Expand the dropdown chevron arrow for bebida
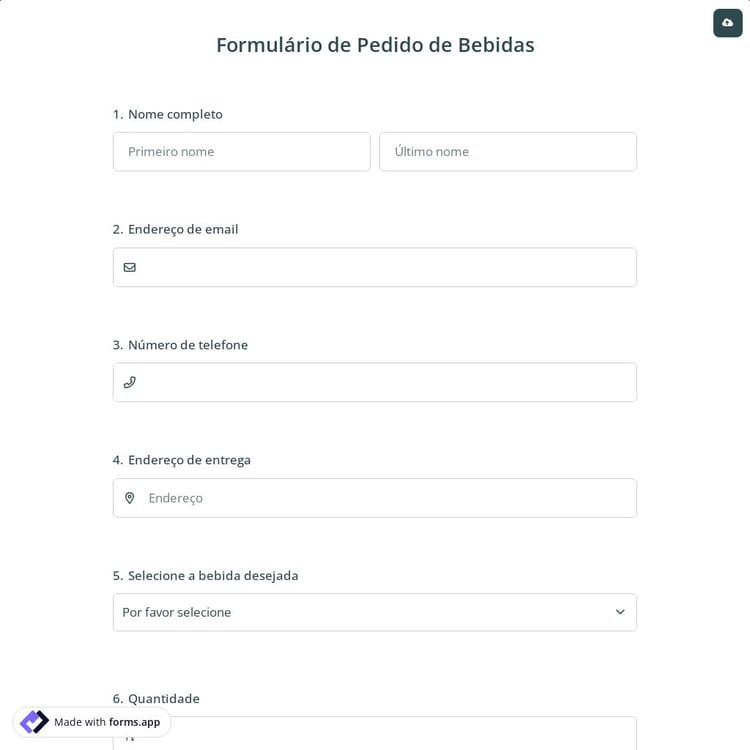Screen dimensions: 750x750 [620, 612]
